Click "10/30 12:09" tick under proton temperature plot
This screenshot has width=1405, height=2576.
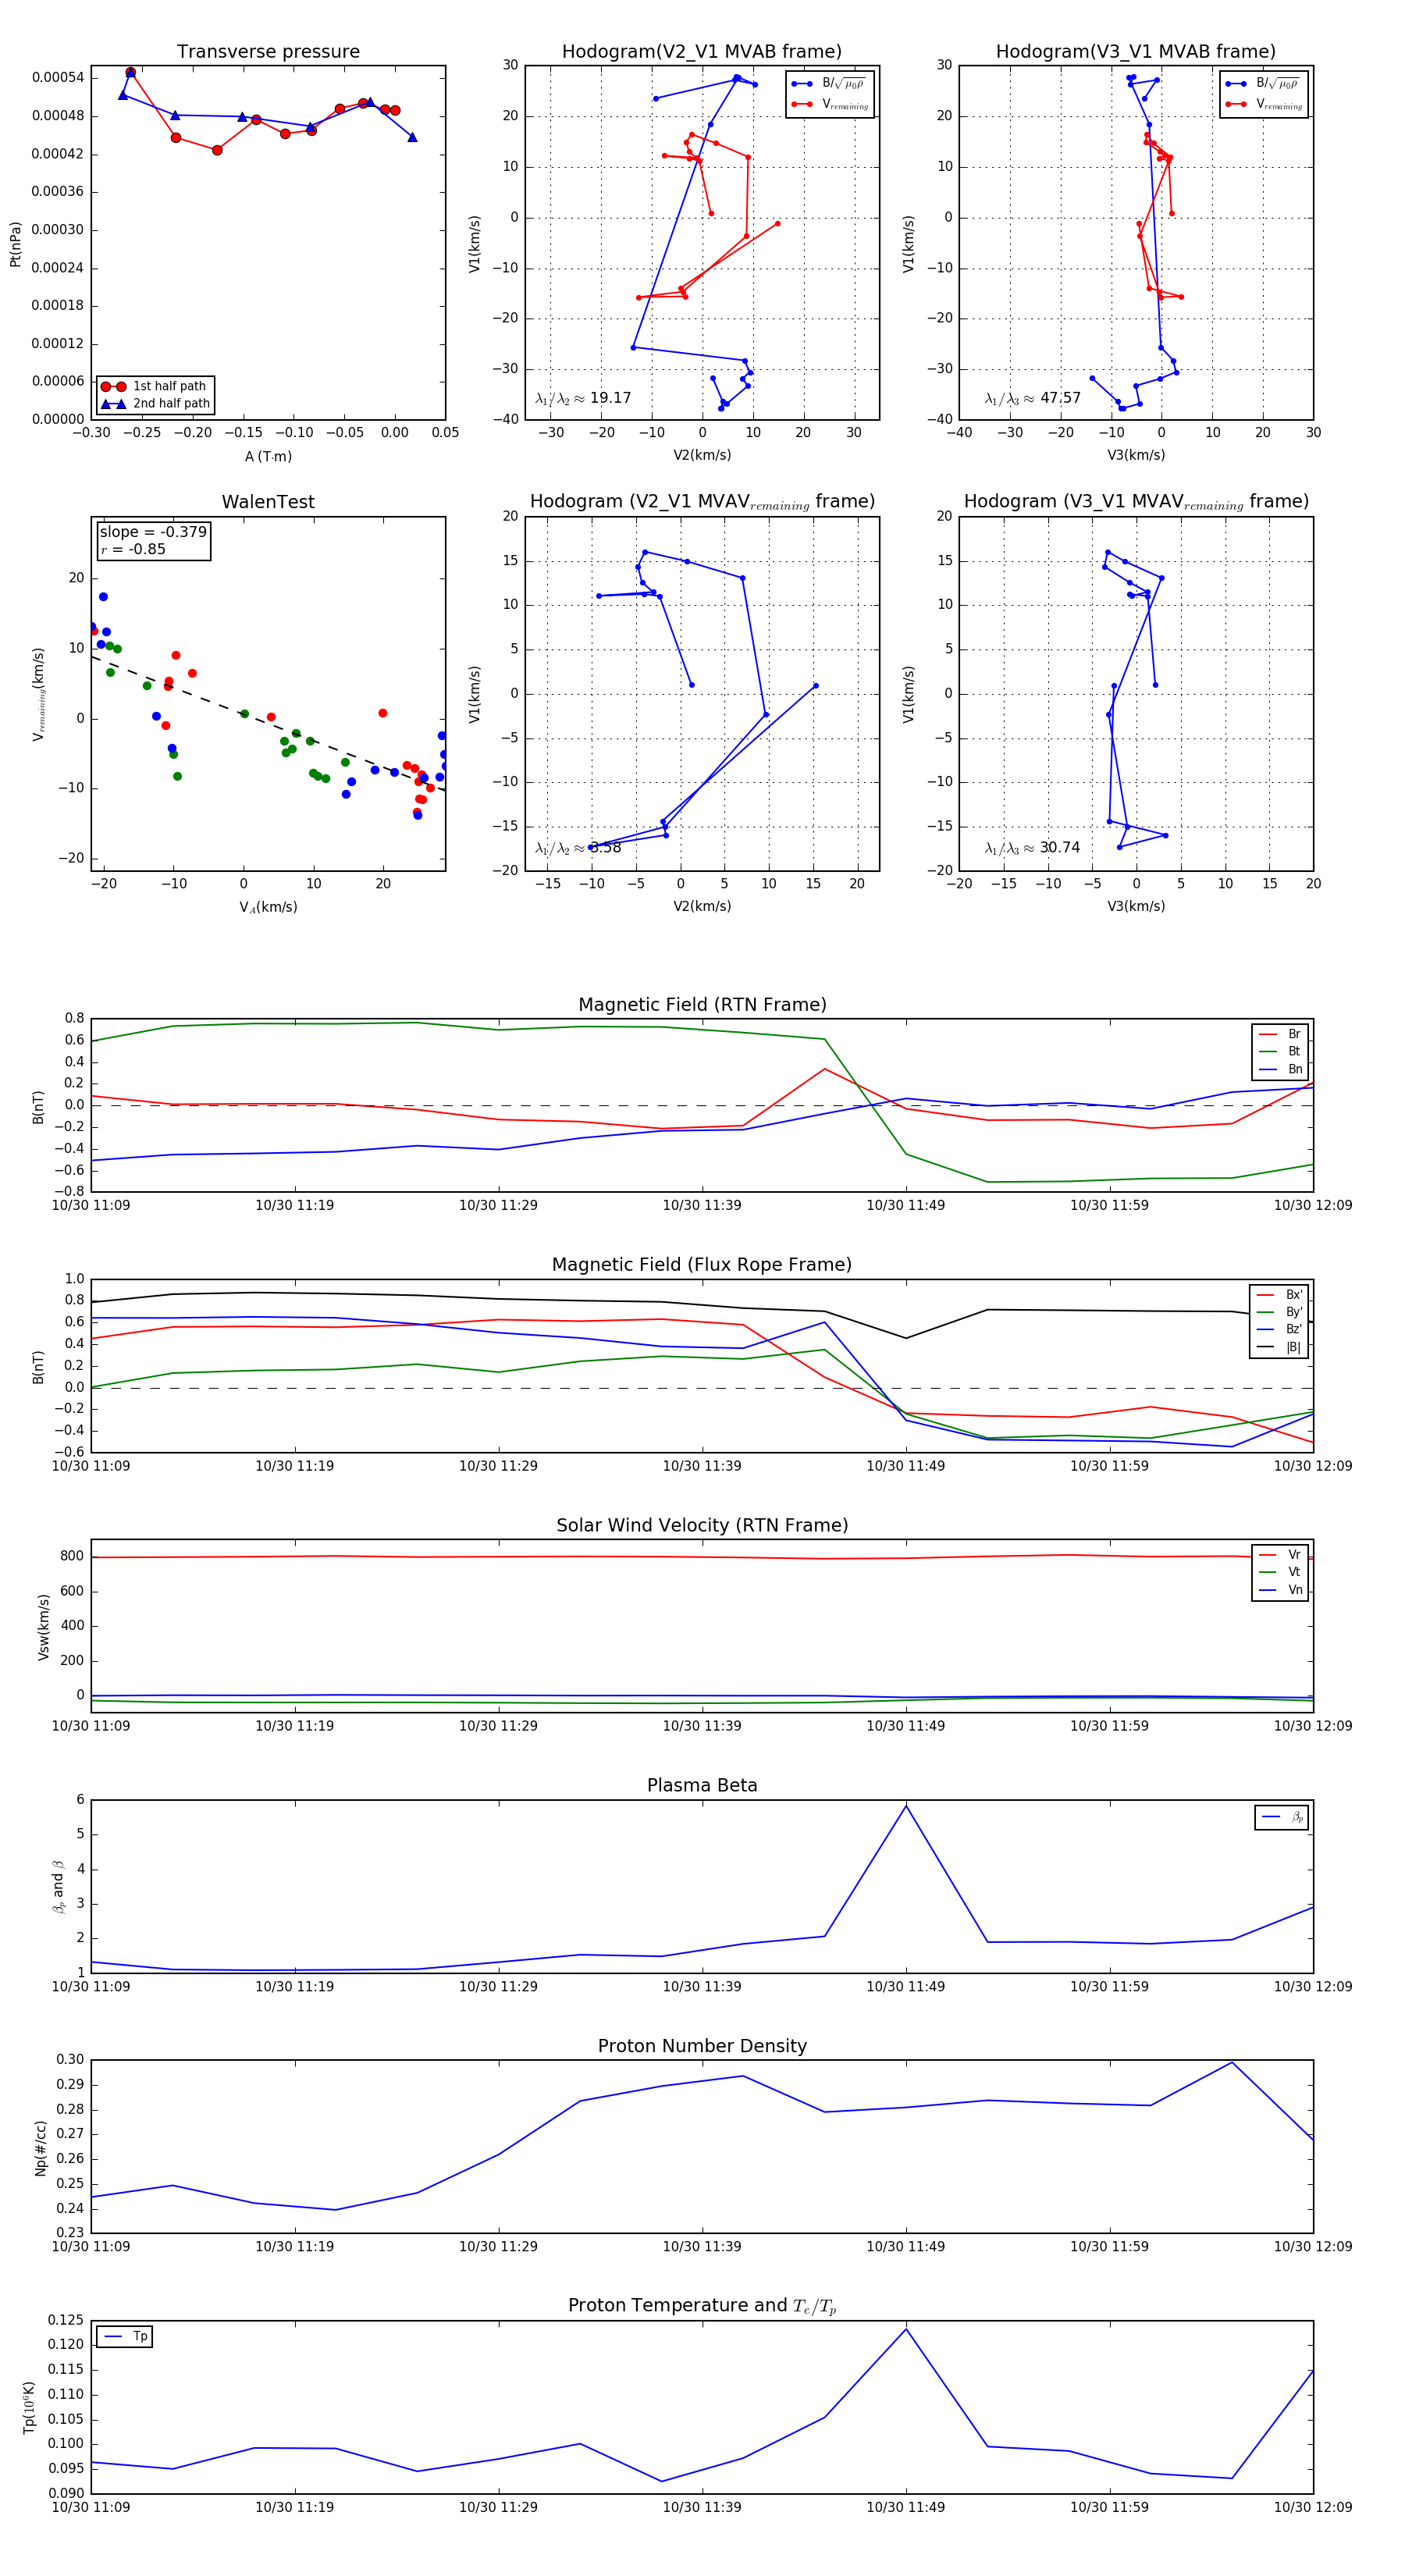[x=1312, y=2507]
